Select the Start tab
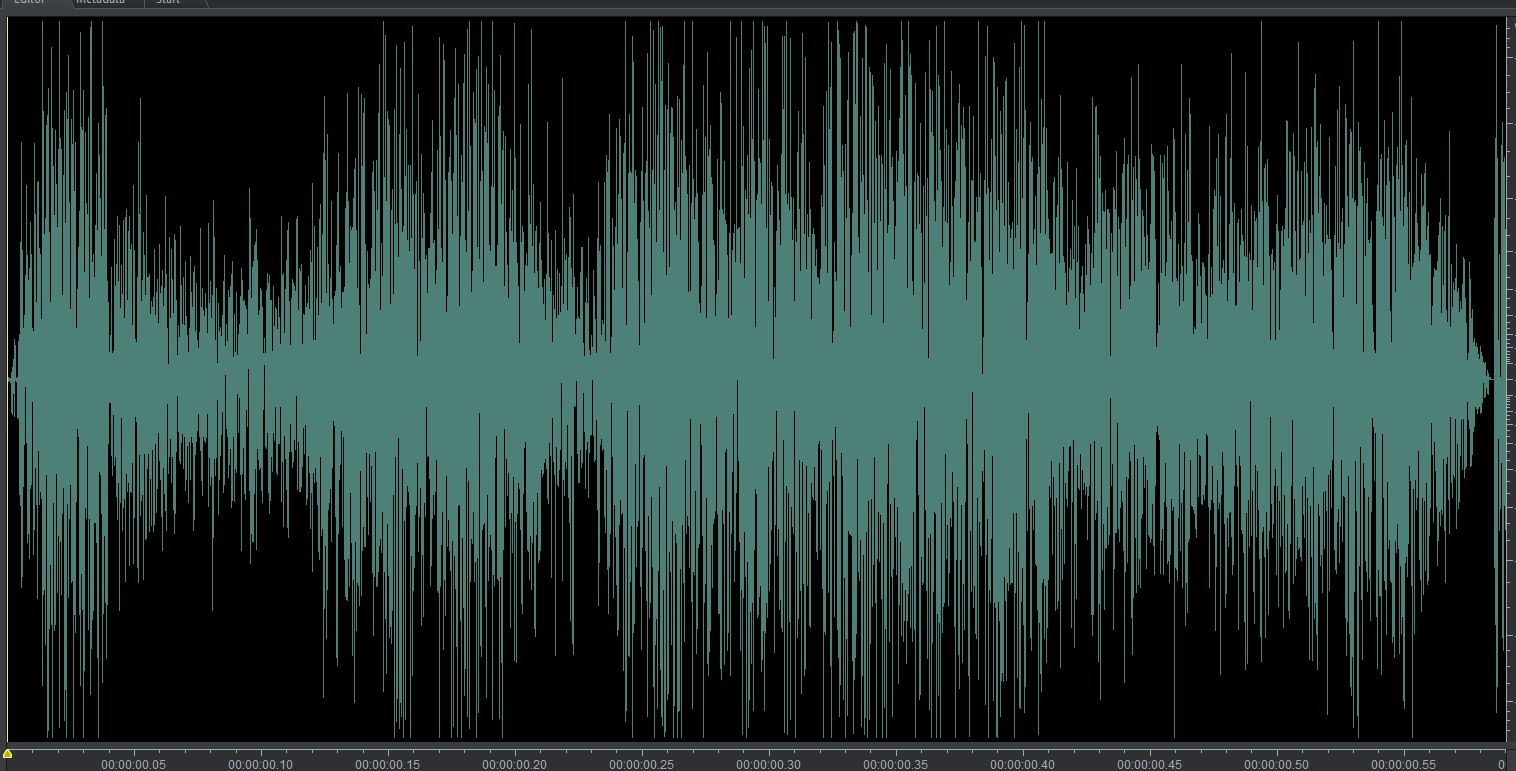The height and width of the screenshot is (771, 1516). point(168,3)
